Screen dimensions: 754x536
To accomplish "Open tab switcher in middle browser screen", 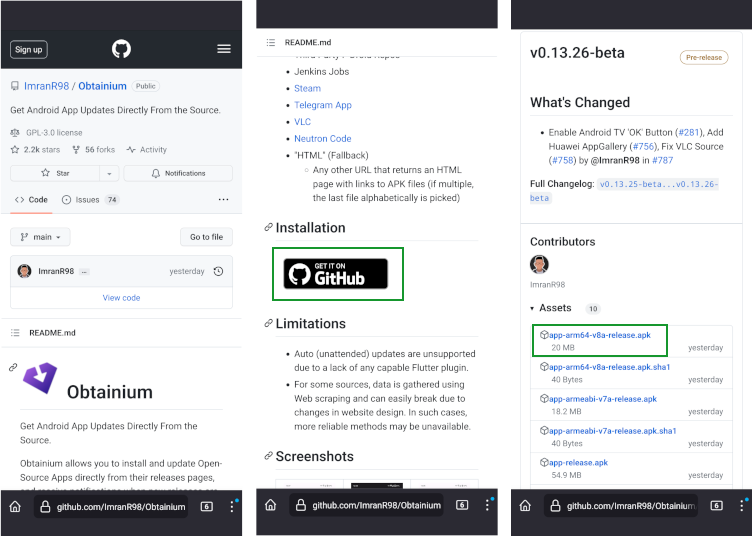I will (x=462, y=505).
